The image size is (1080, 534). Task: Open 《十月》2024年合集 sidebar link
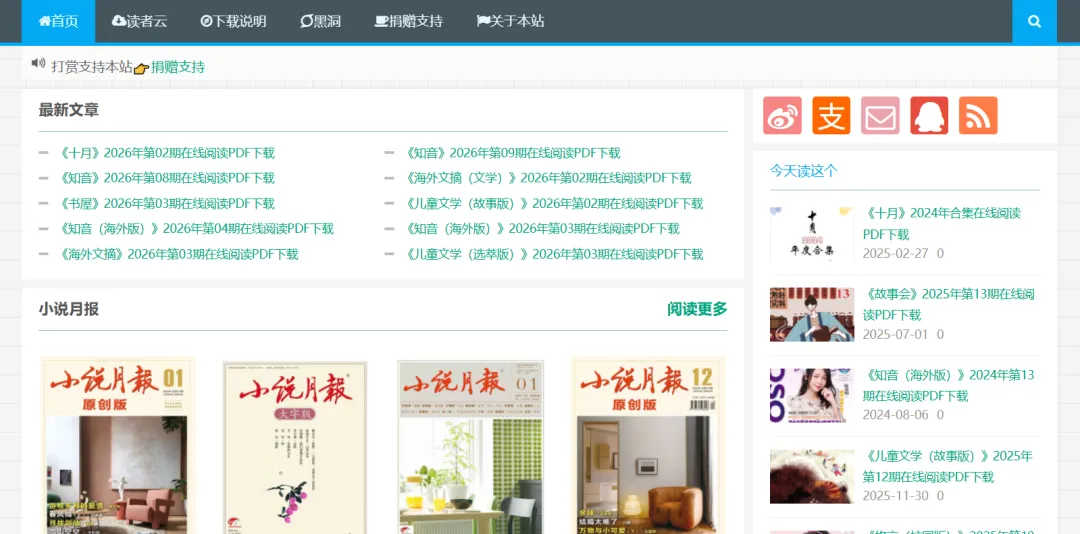click(x=942, y=223)
